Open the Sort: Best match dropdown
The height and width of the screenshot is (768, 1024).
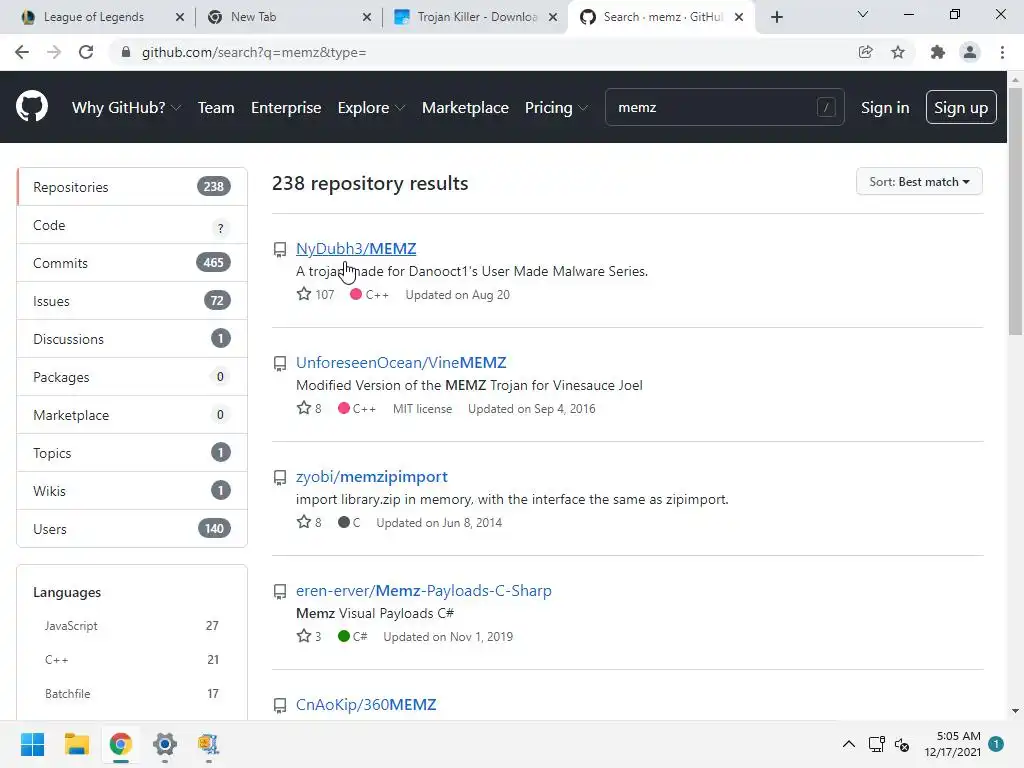919,182
